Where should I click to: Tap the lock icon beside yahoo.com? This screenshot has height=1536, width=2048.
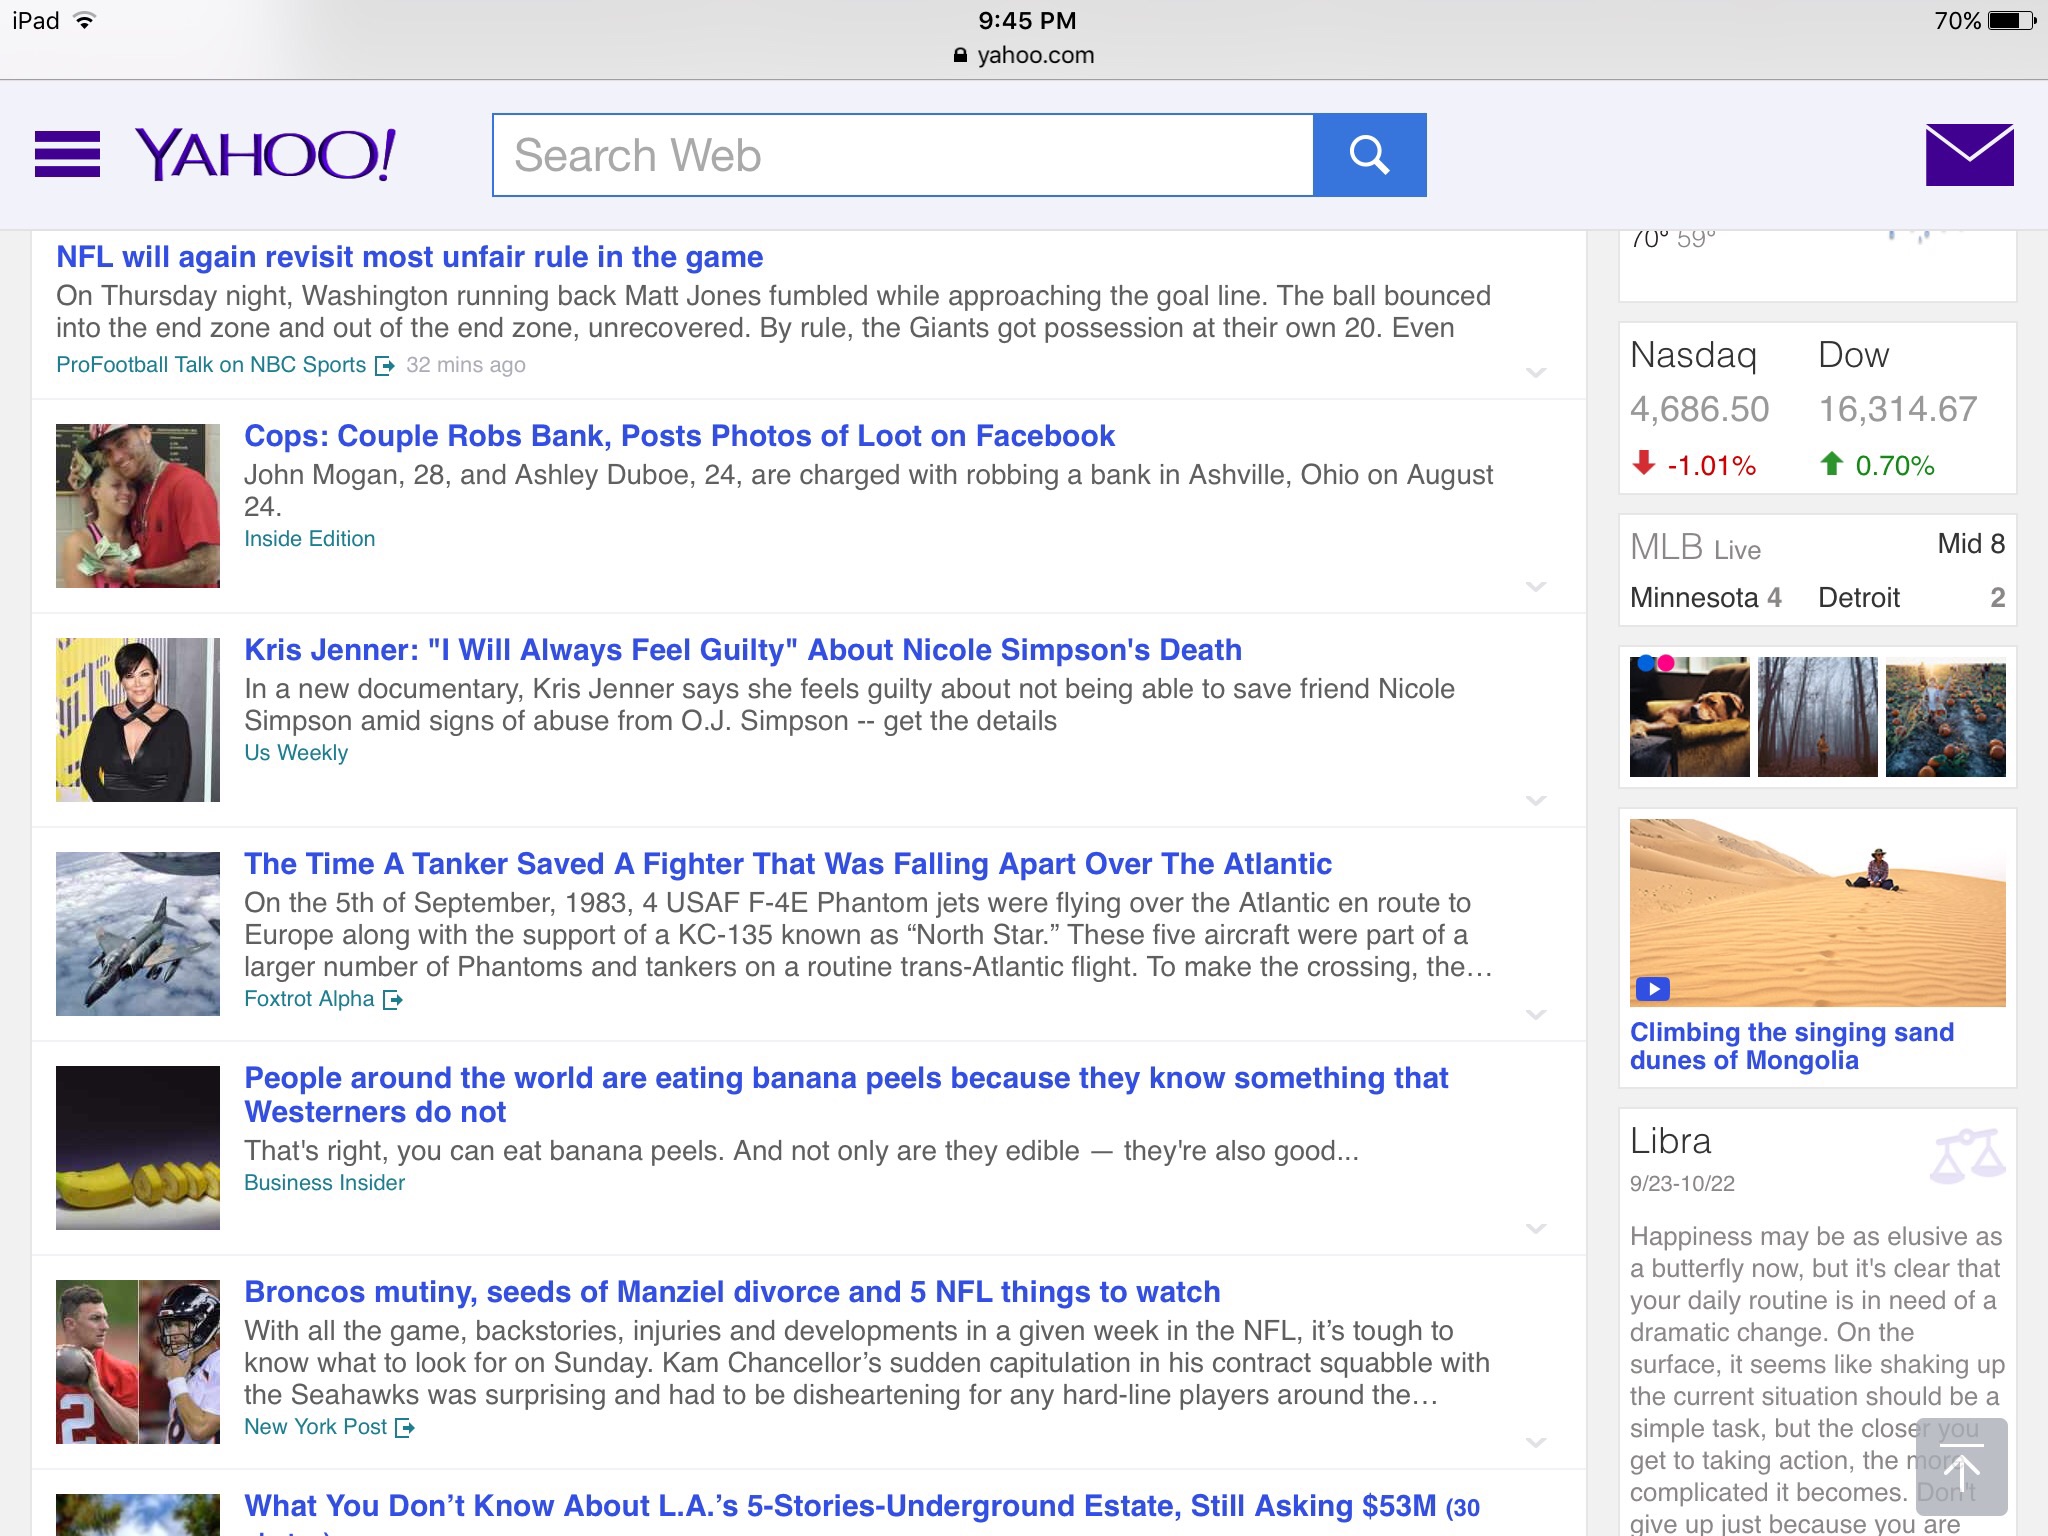(x=960, y=56)
